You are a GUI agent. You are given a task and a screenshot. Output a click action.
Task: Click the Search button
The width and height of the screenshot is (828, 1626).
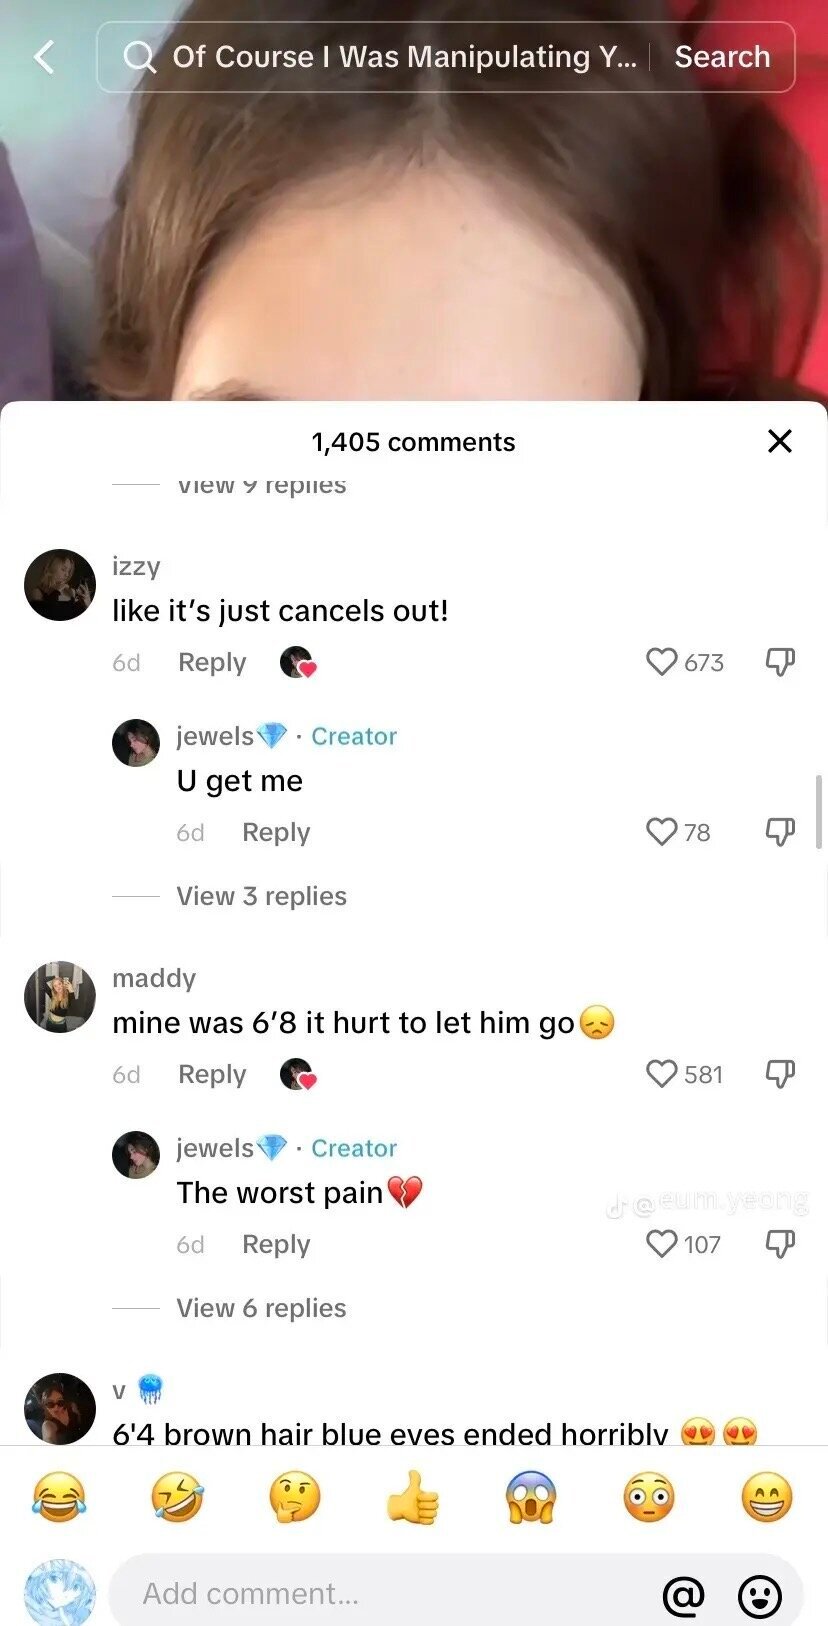click(x=722, y=57)
